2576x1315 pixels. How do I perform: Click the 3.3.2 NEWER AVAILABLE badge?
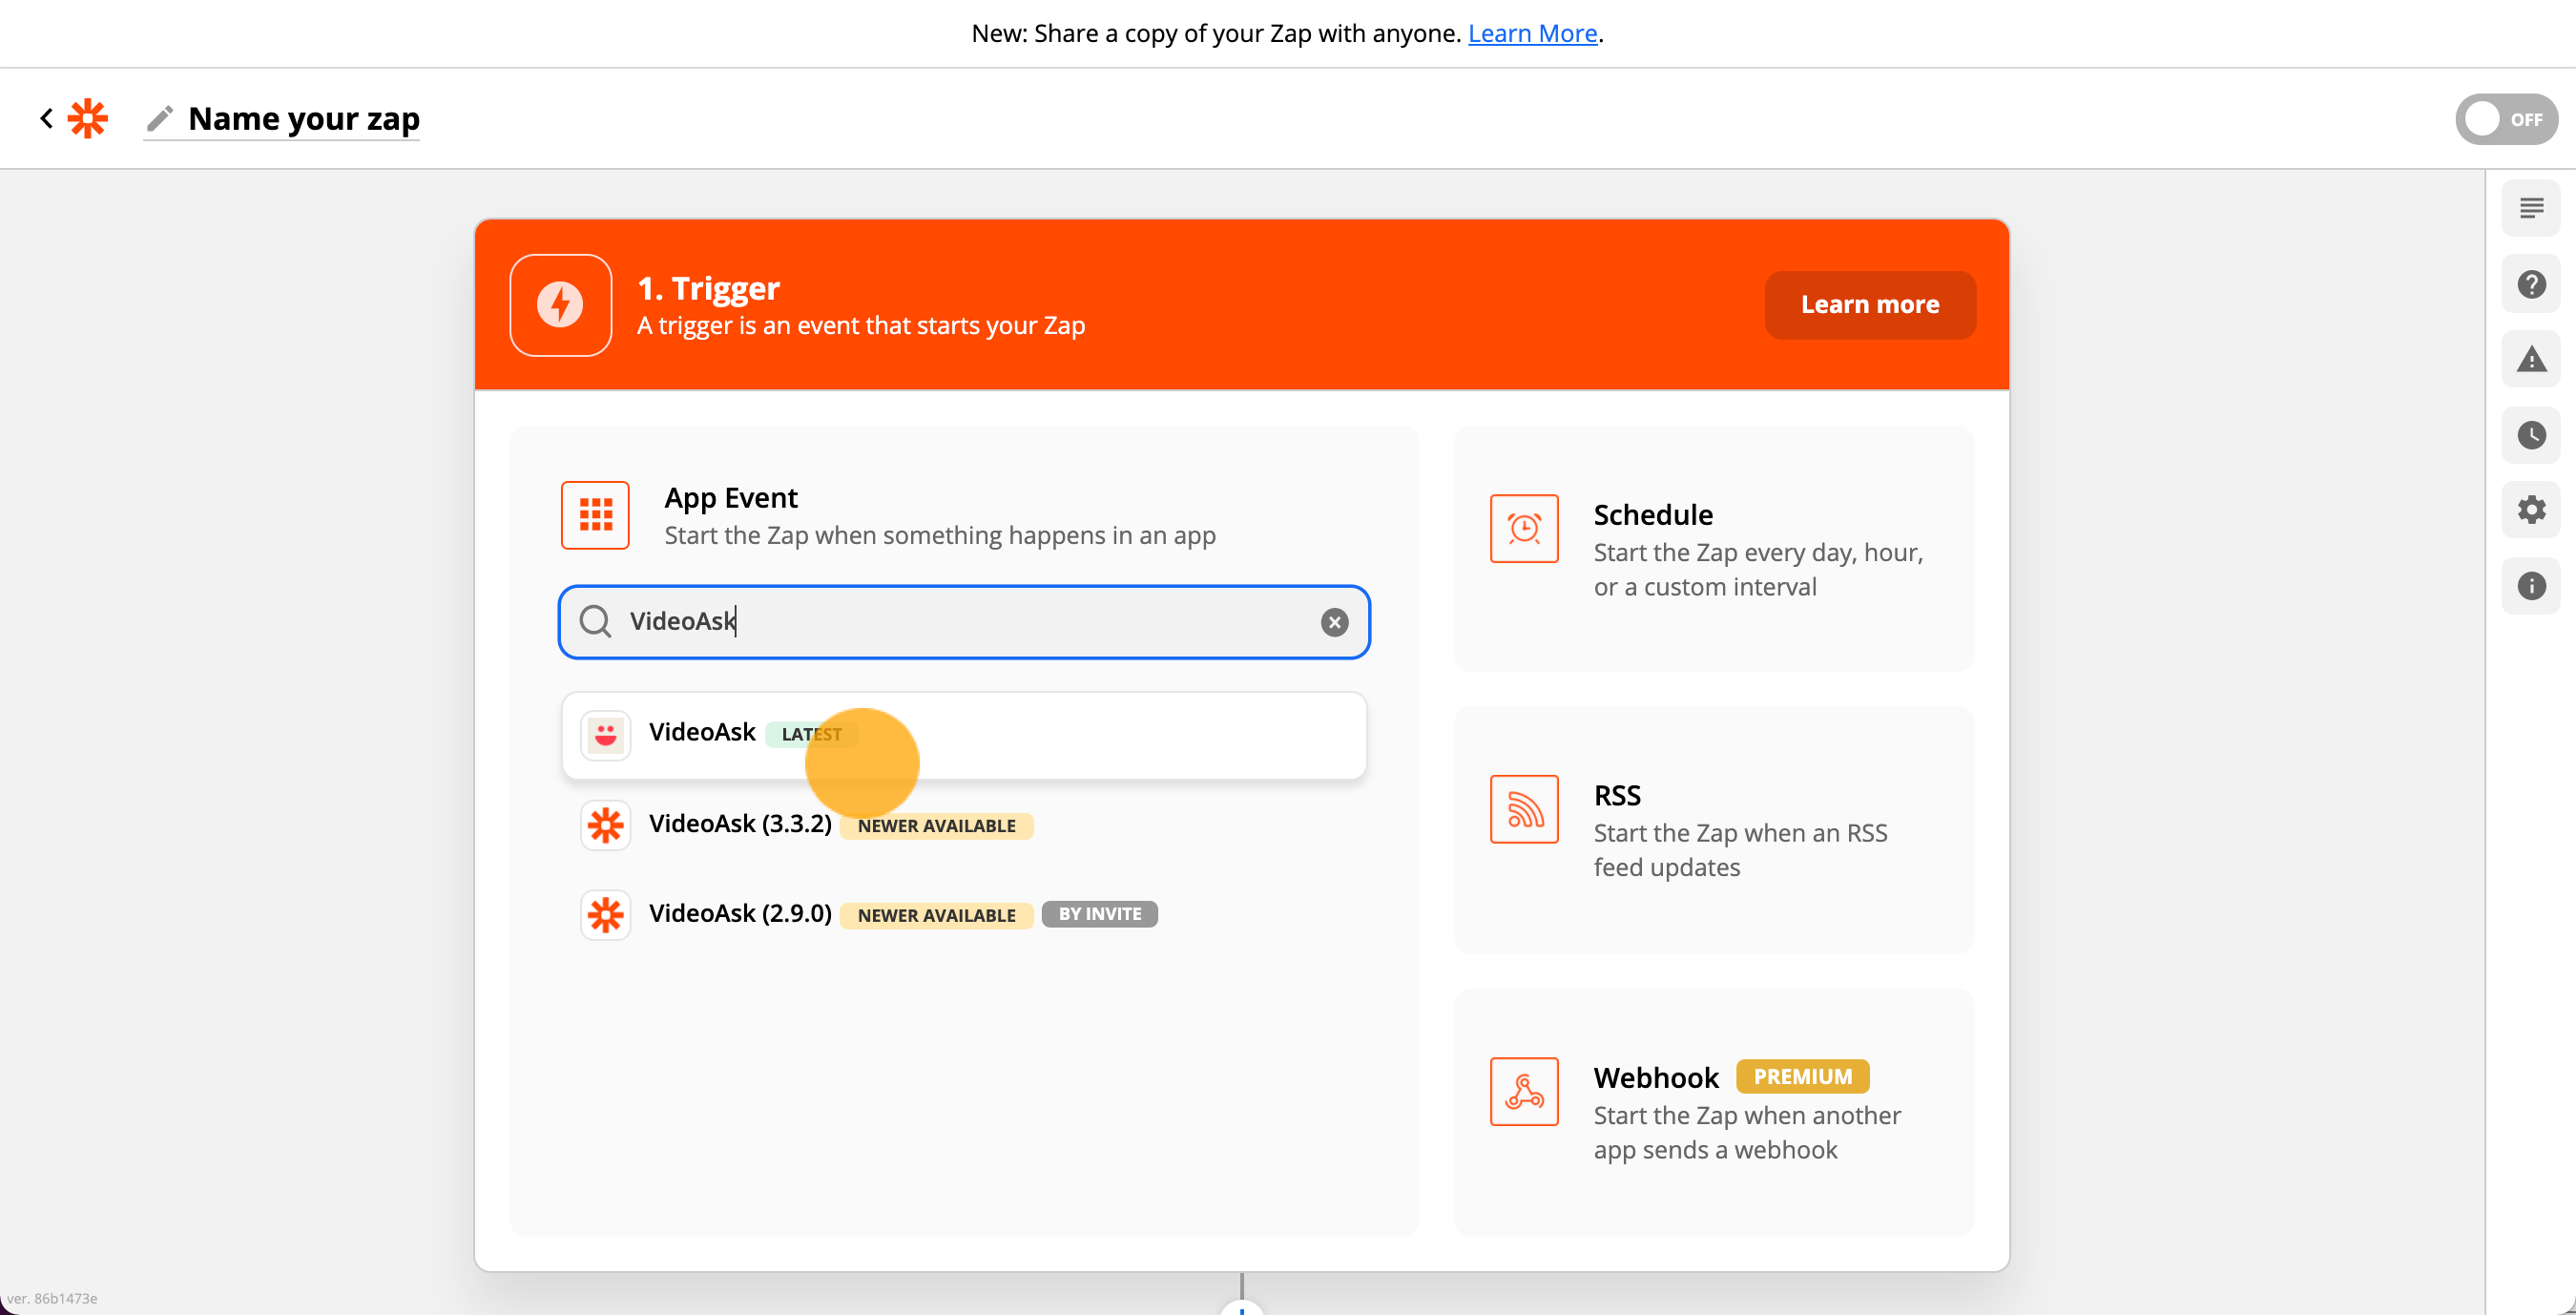tap(936, 826)
